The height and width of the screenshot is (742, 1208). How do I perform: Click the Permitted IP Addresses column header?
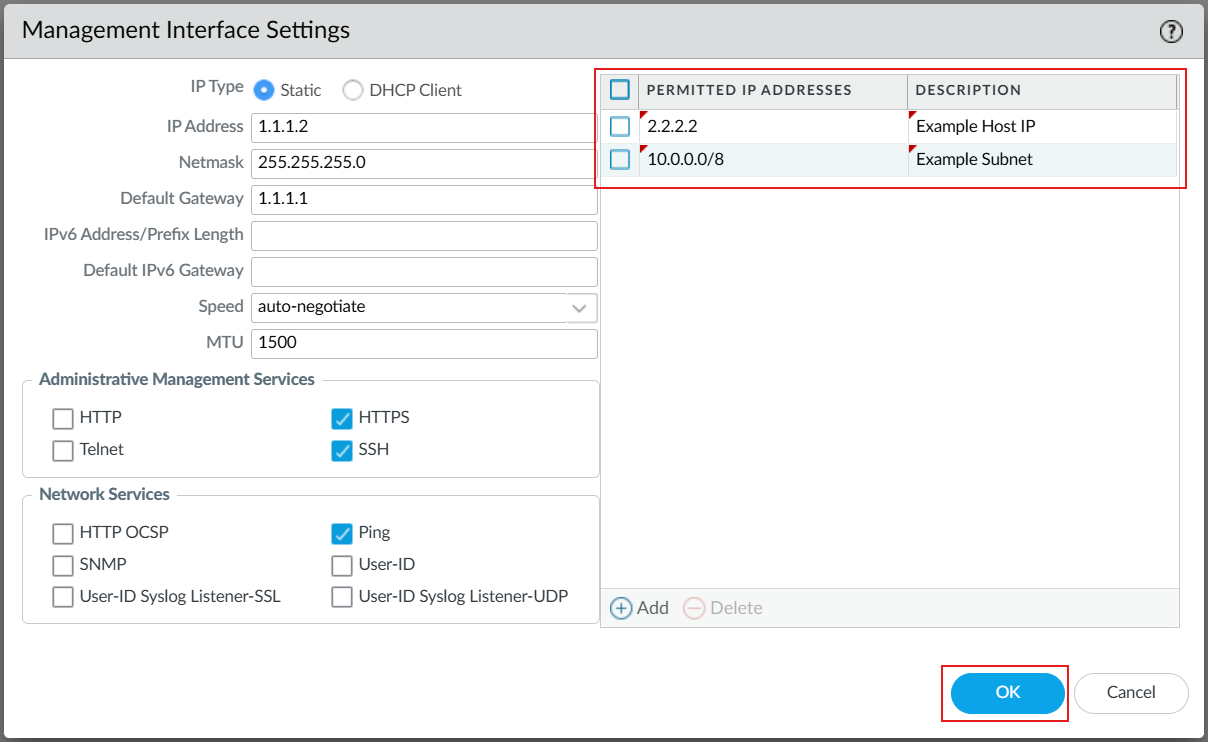[749, 90]
